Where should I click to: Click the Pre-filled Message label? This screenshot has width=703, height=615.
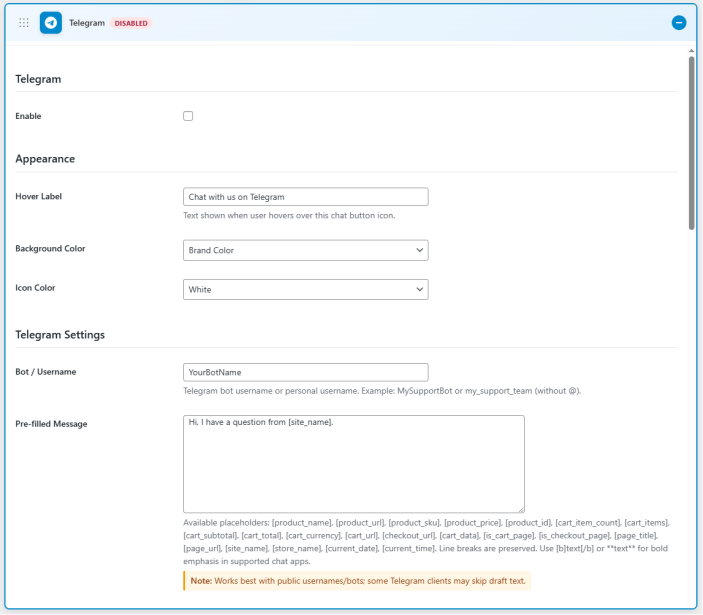(x=51, y=424)
